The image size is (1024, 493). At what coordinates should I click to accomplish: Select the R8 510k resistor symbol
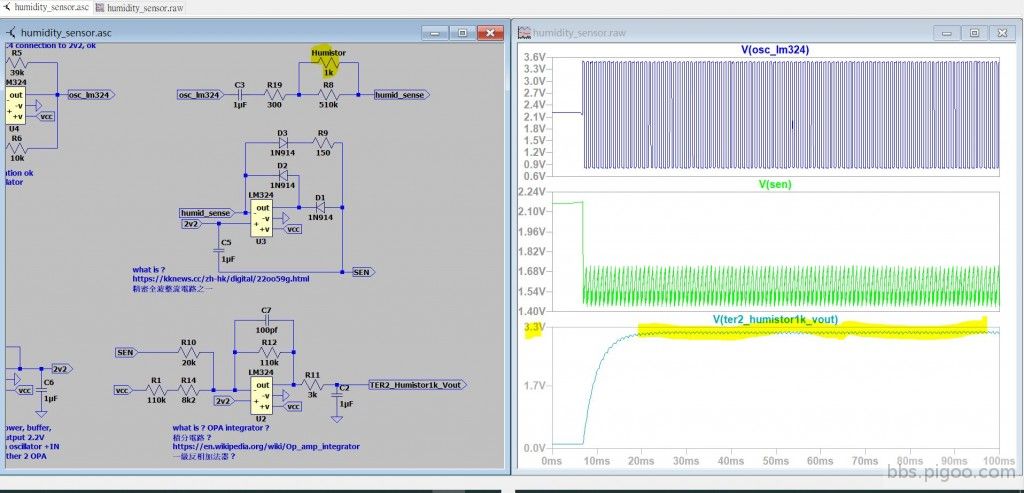328,95
